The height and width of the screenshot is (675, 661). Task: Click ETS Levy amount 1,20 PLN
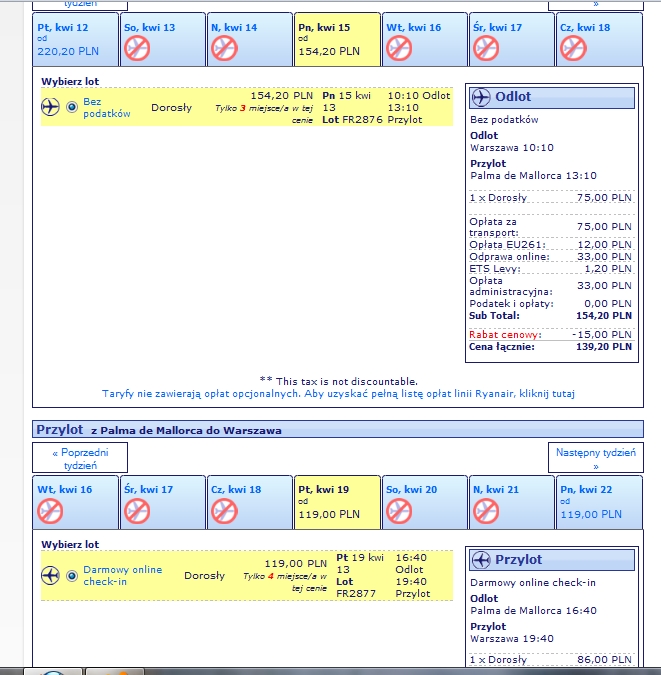(x=608, y=269)
